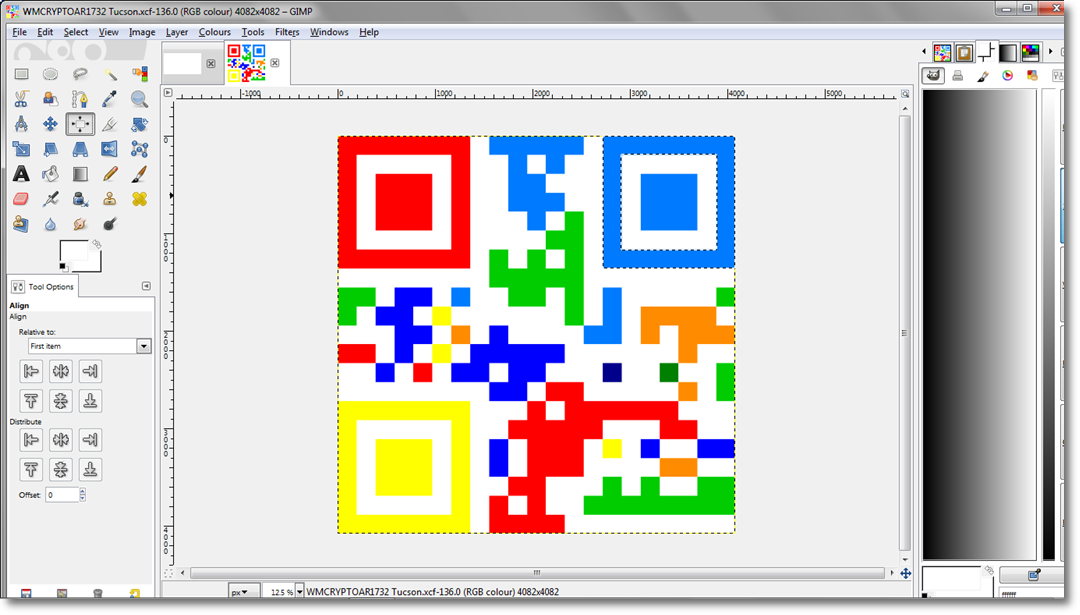Switch to the Tool Options tab
Screen dimensions: 1080x615
coord(43,286)
